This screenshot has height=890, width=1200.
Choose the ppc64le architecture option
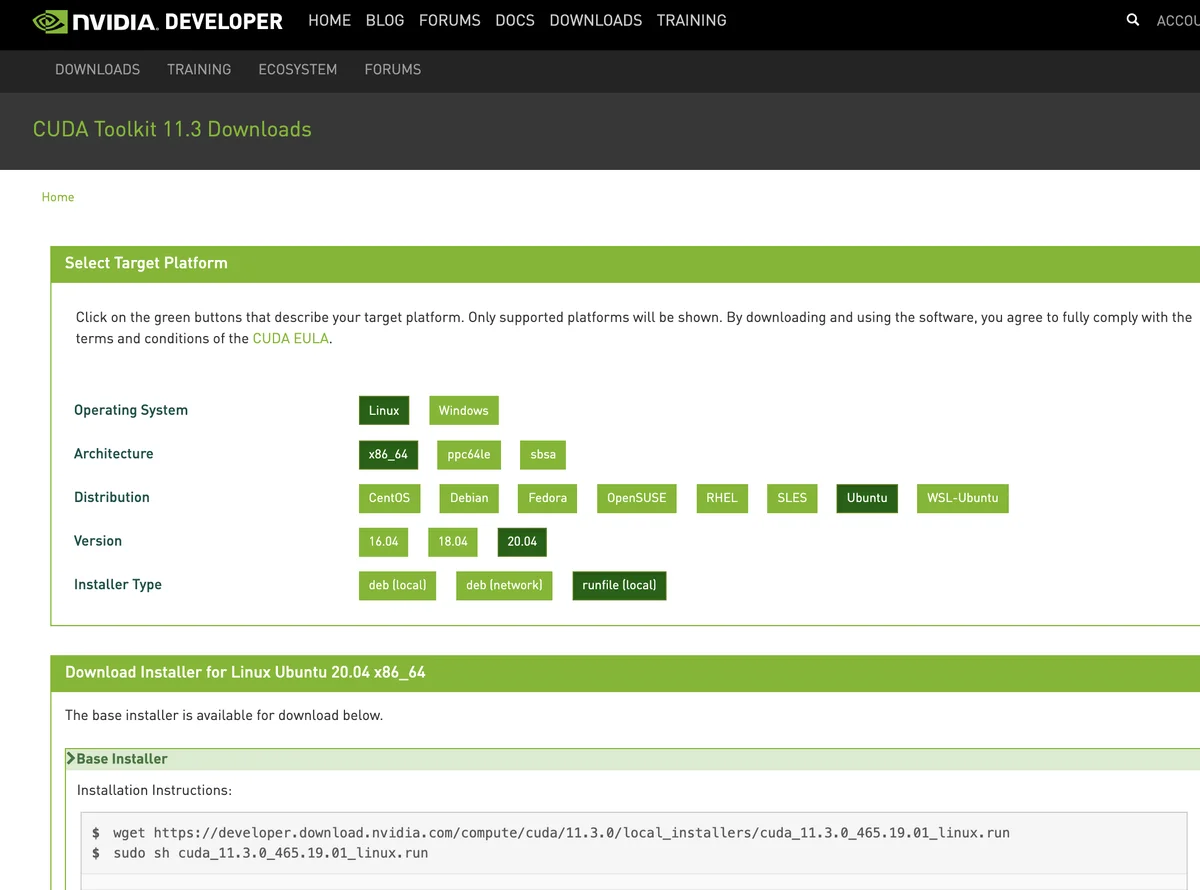(469, 454)
